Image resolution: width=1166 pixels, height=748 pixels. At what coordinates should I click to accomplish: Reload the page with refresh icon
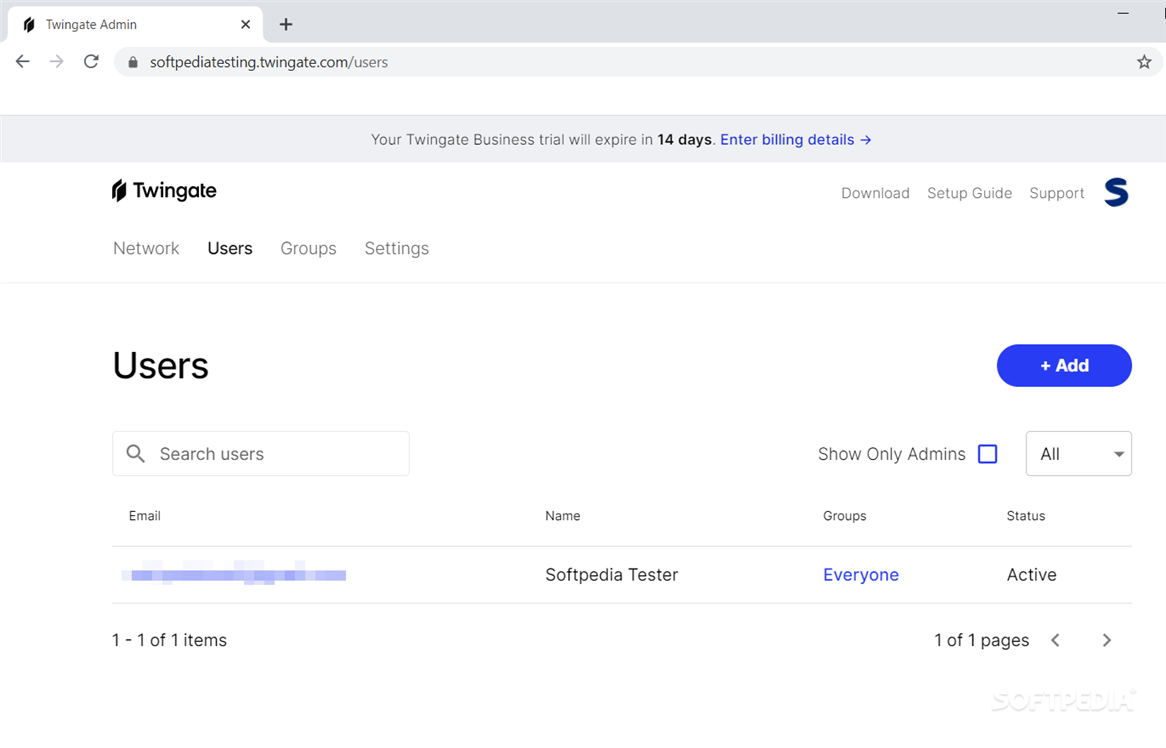click(91, 62)
